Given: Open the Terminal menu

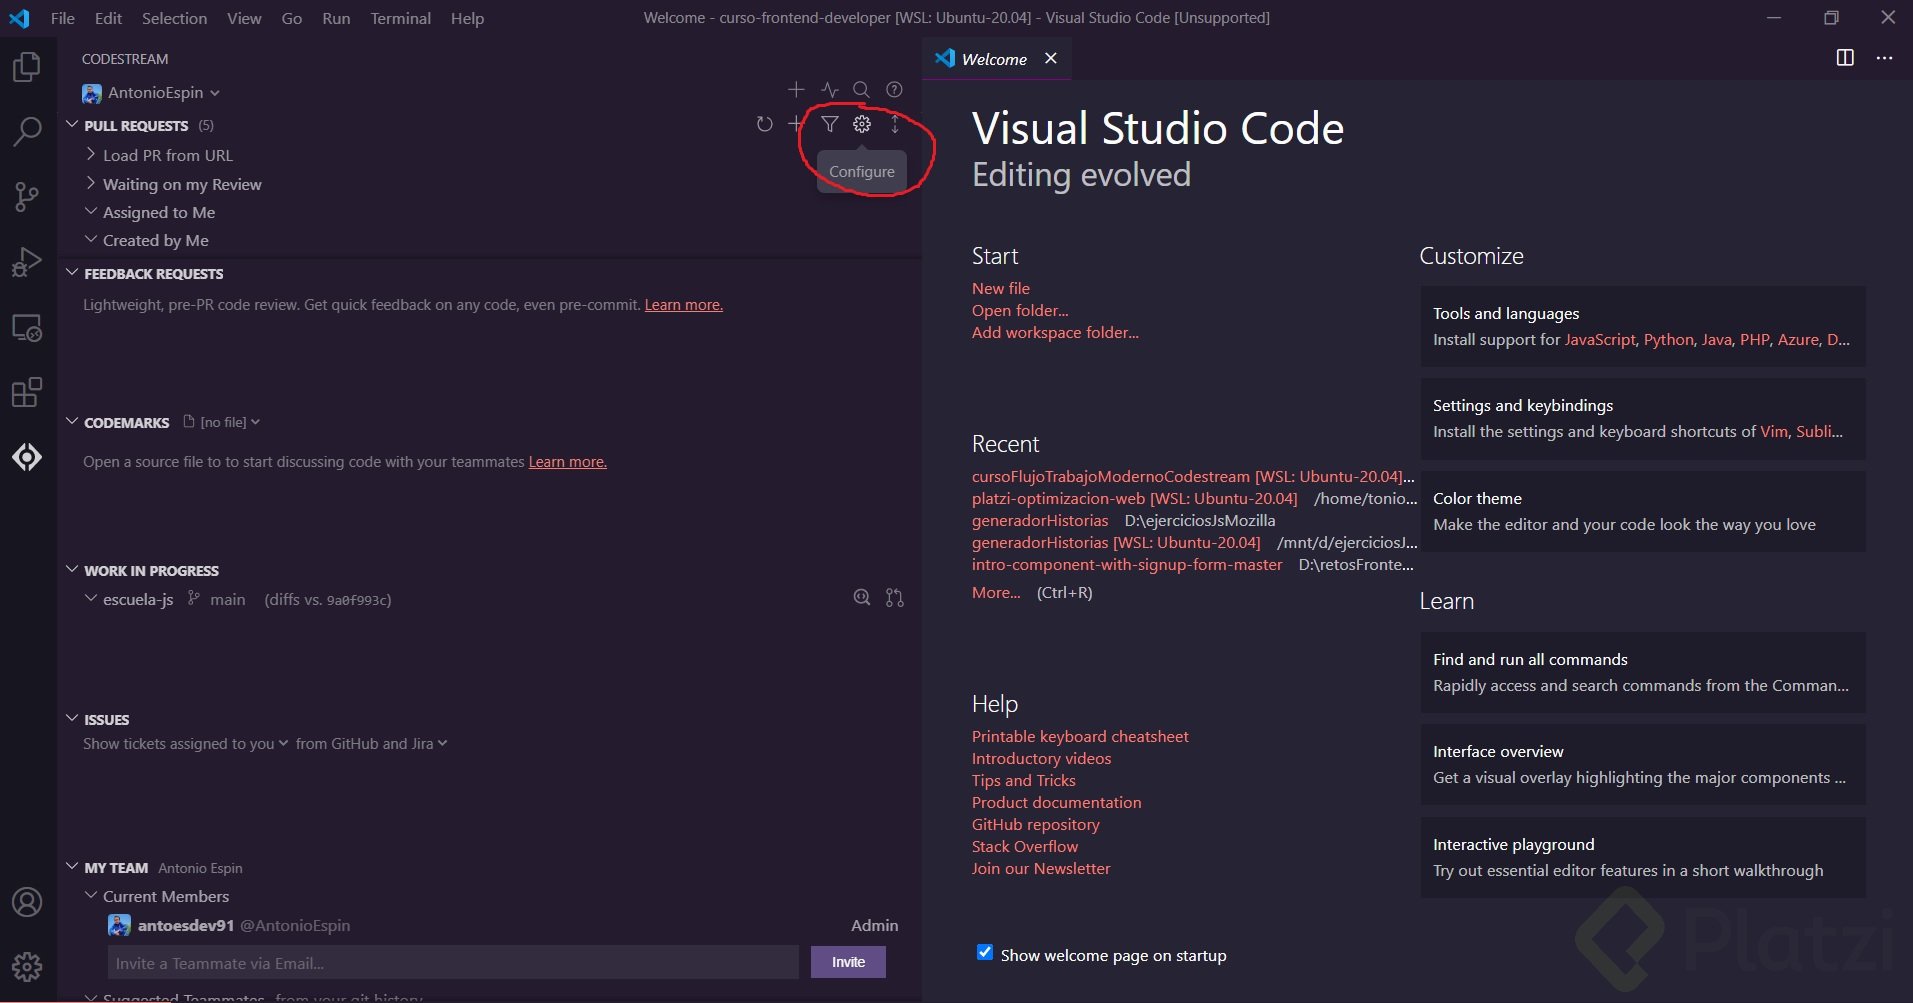Looking at the screenshot, I should pos(400,18).
